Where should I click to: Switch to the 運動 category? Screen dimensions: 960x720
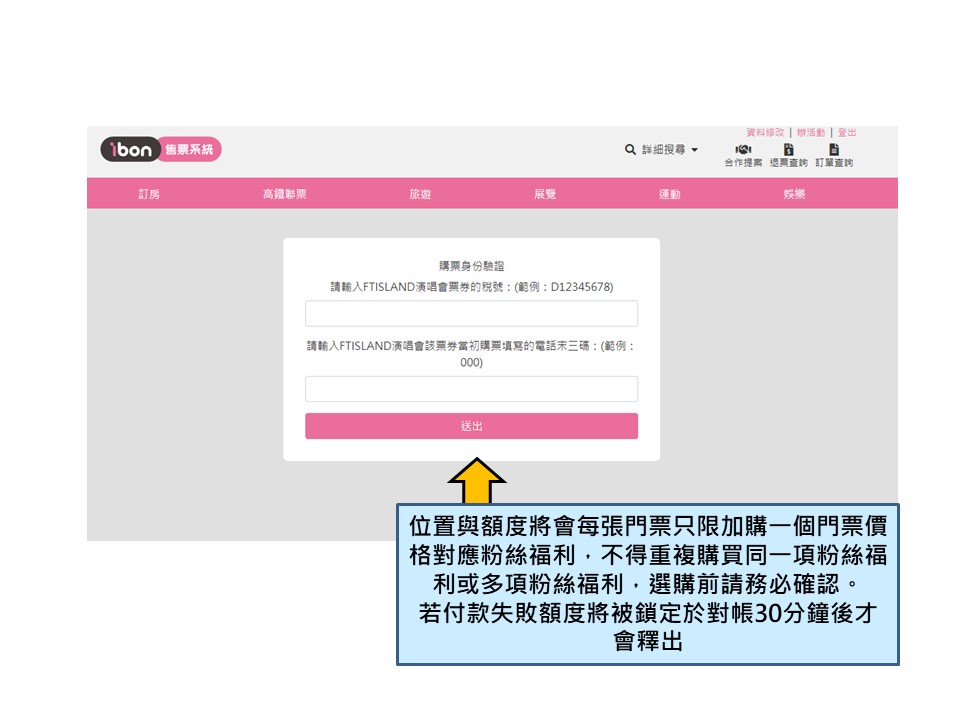(x=670, y=194)
